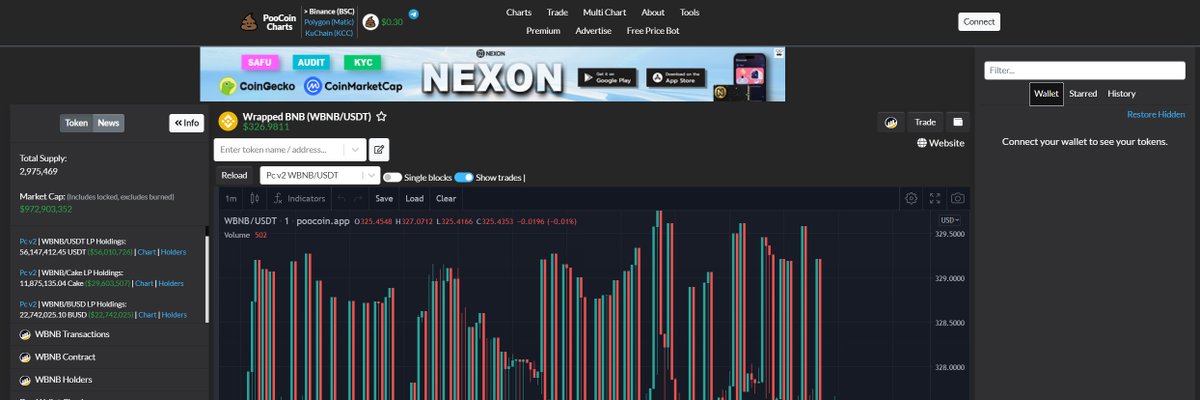Image resolution: width=1200 pixels, height=400 pixels.
Task: Expand the token name search dropdown arrow
Action: pos(355,150)
